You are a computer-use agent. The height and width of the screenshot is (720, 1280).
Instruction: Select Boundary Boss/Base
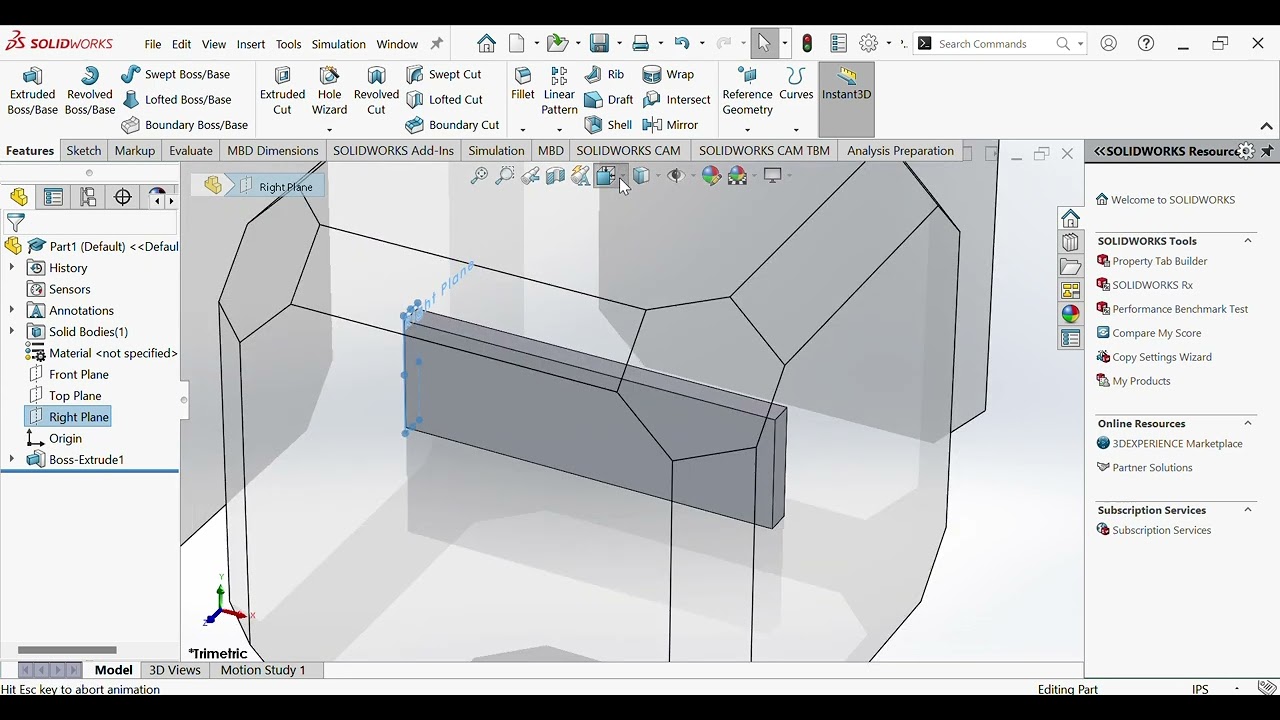coord(185,125)
